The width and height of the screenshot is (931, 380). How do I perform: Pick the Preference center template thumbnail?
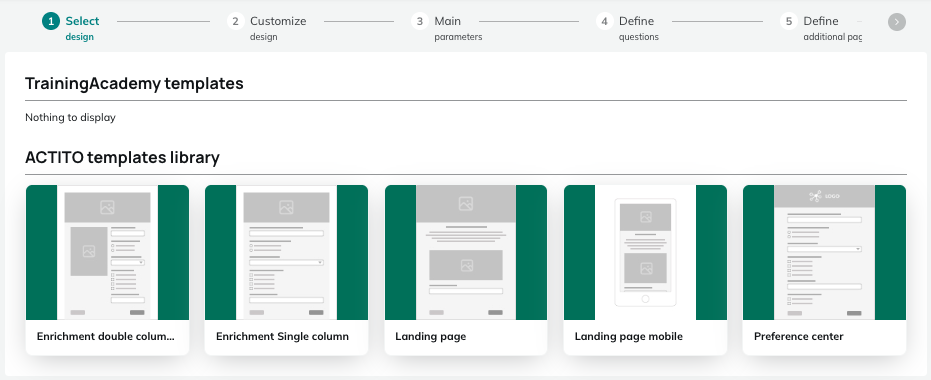point(825,252)
